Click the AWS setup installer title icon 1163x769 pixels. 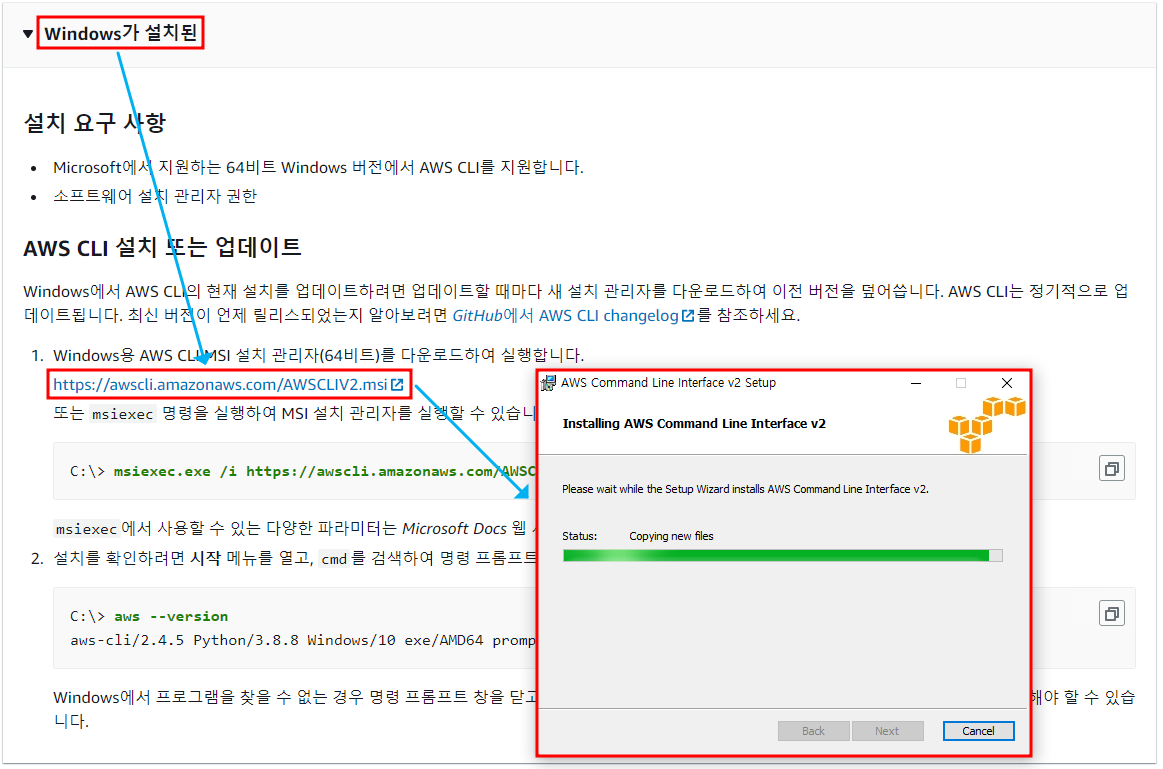(548, 383)
